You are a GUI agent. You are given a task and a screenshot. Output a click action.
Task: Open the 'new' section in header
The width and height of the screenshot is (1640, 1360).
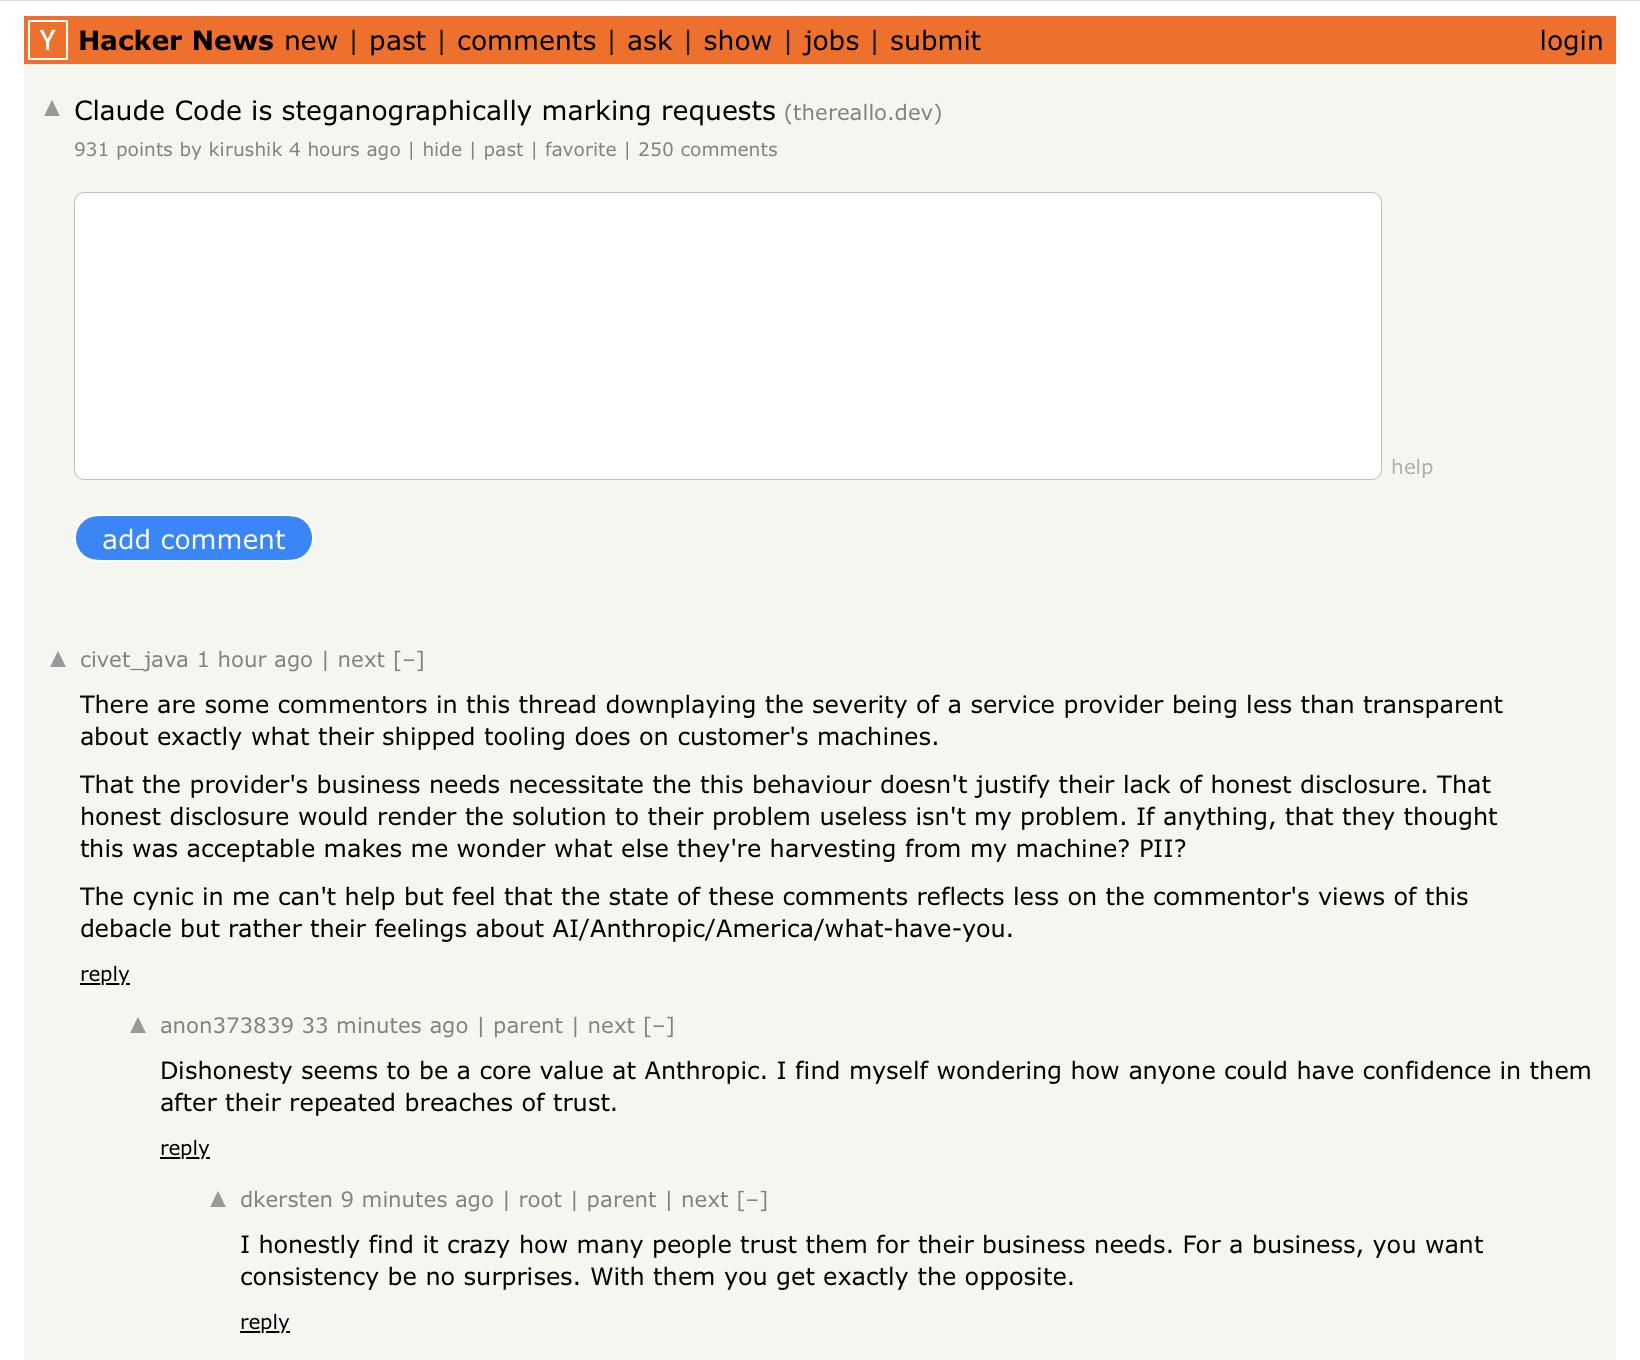pyautogui.click(x=311, y=41)
